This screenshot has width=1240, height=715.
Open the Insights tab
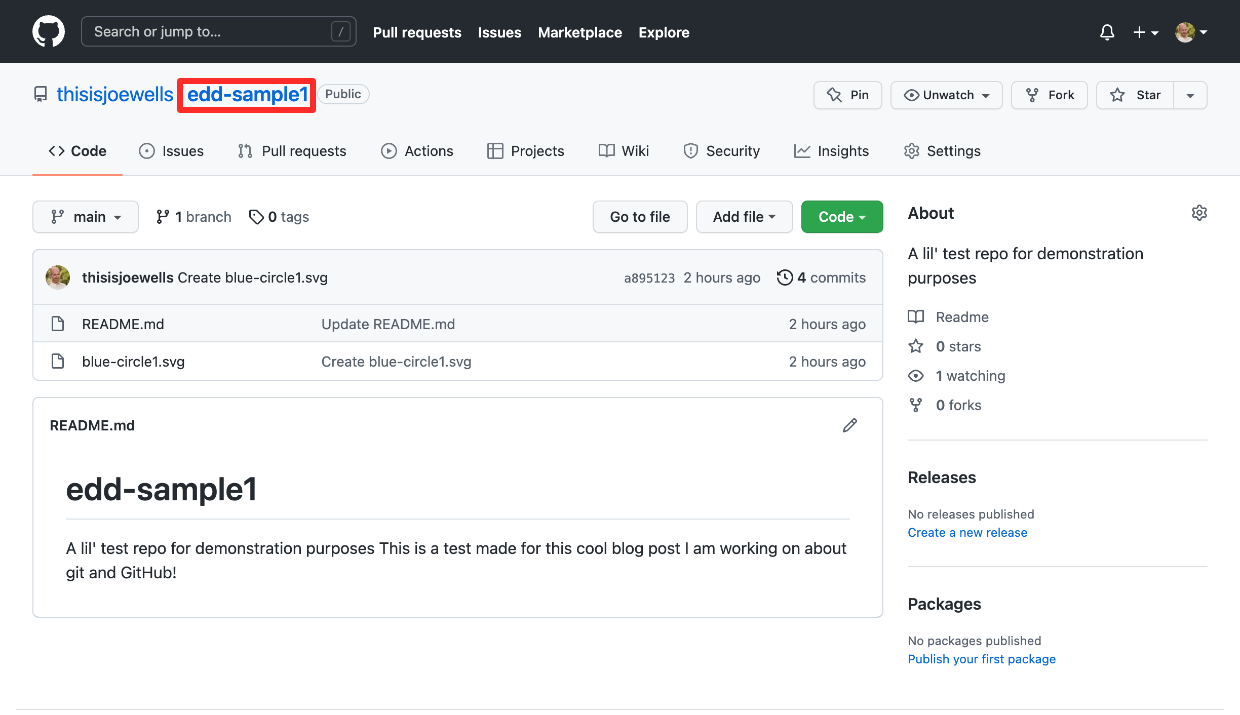point(831,151)
